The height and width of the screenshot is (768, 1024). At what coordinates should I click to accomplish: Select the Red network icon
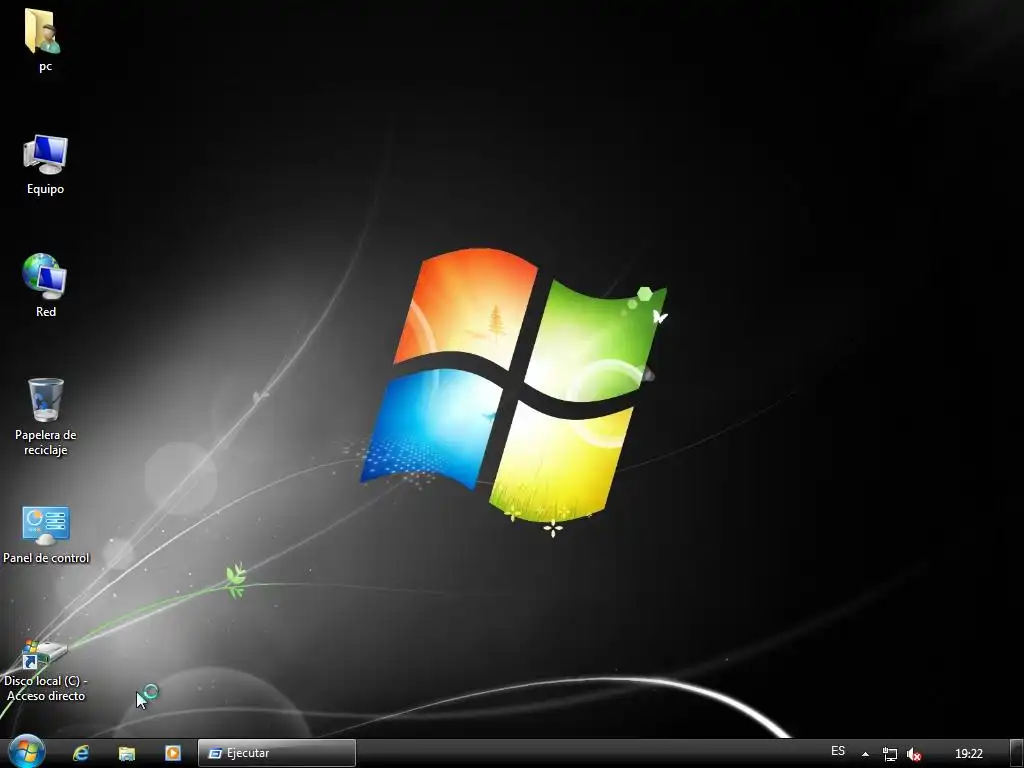[x=44, y=276]
